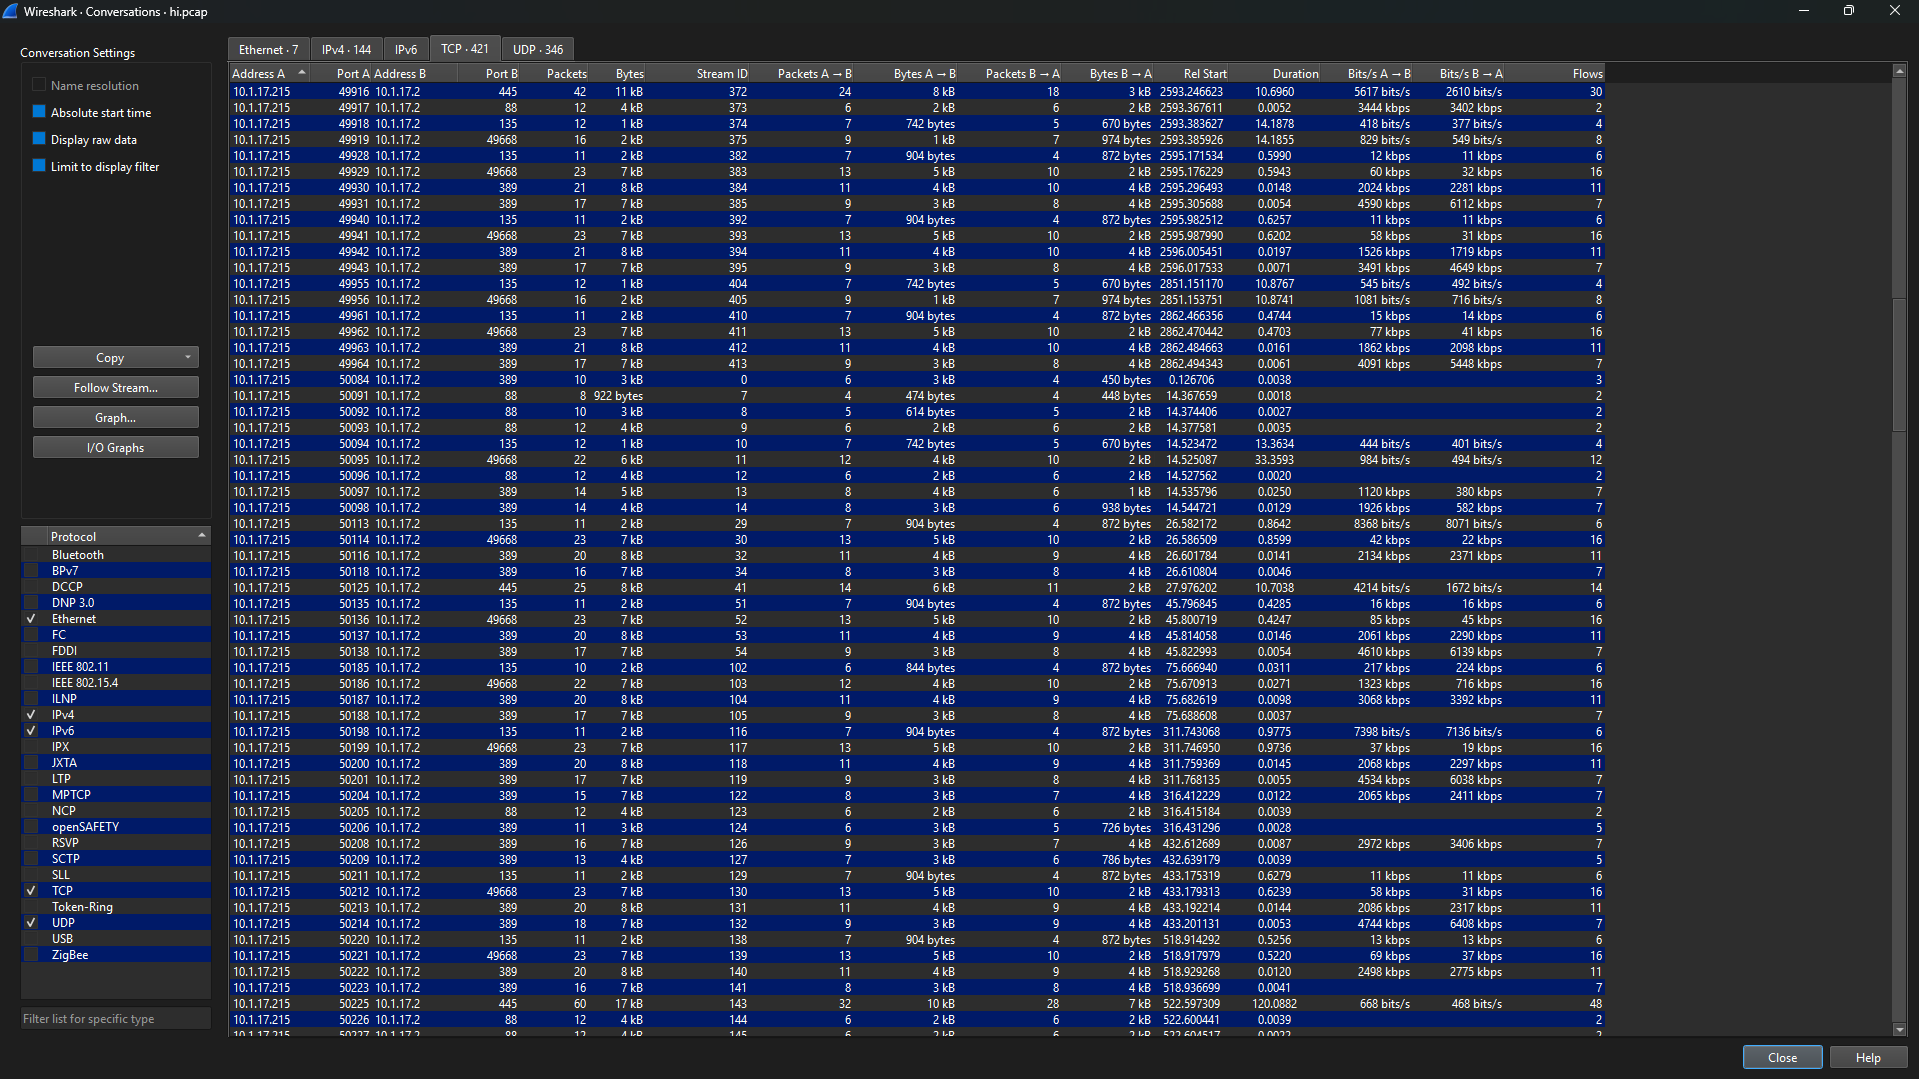Select the conversation row with port 49916

click(917, 92)
